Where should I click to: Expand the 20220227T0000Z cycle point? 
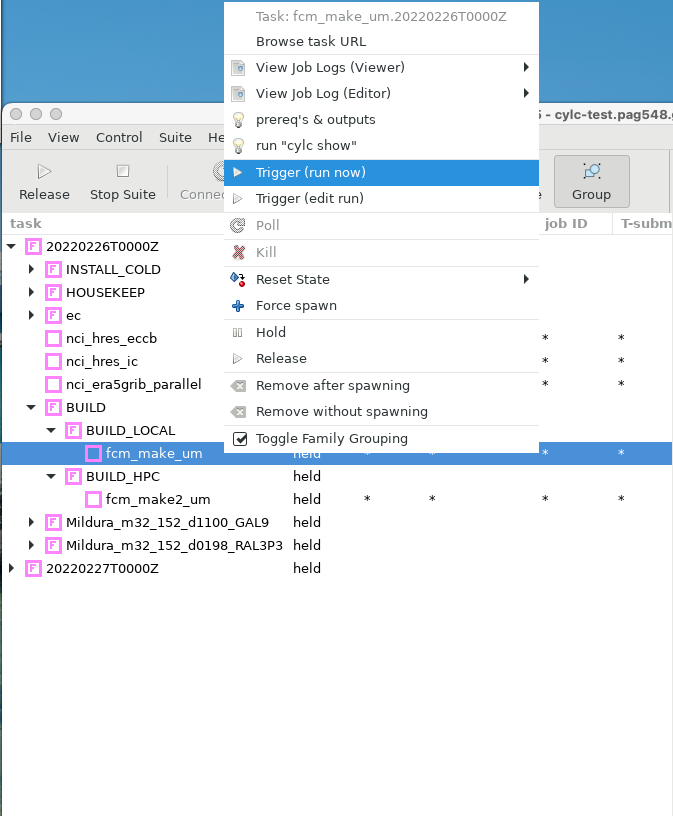(x=12, y=568)
